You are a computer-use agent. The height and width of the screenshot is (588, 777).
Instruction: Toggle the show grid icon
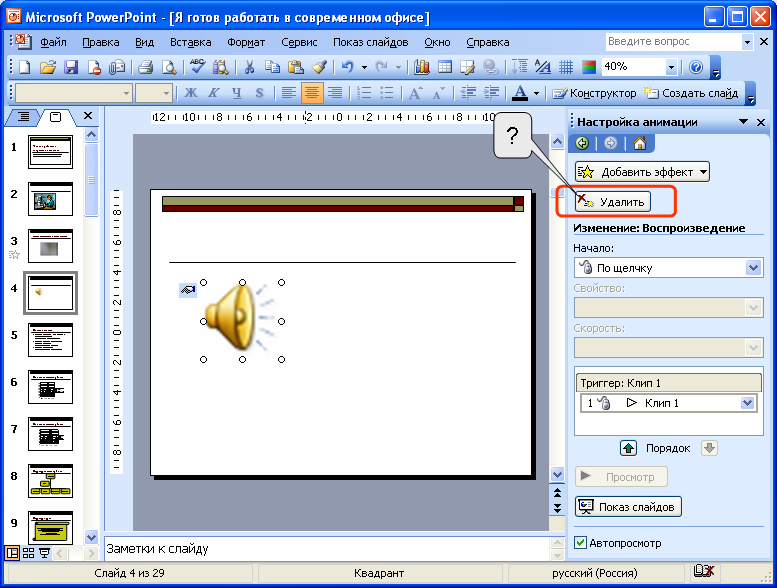pos(566,67)
